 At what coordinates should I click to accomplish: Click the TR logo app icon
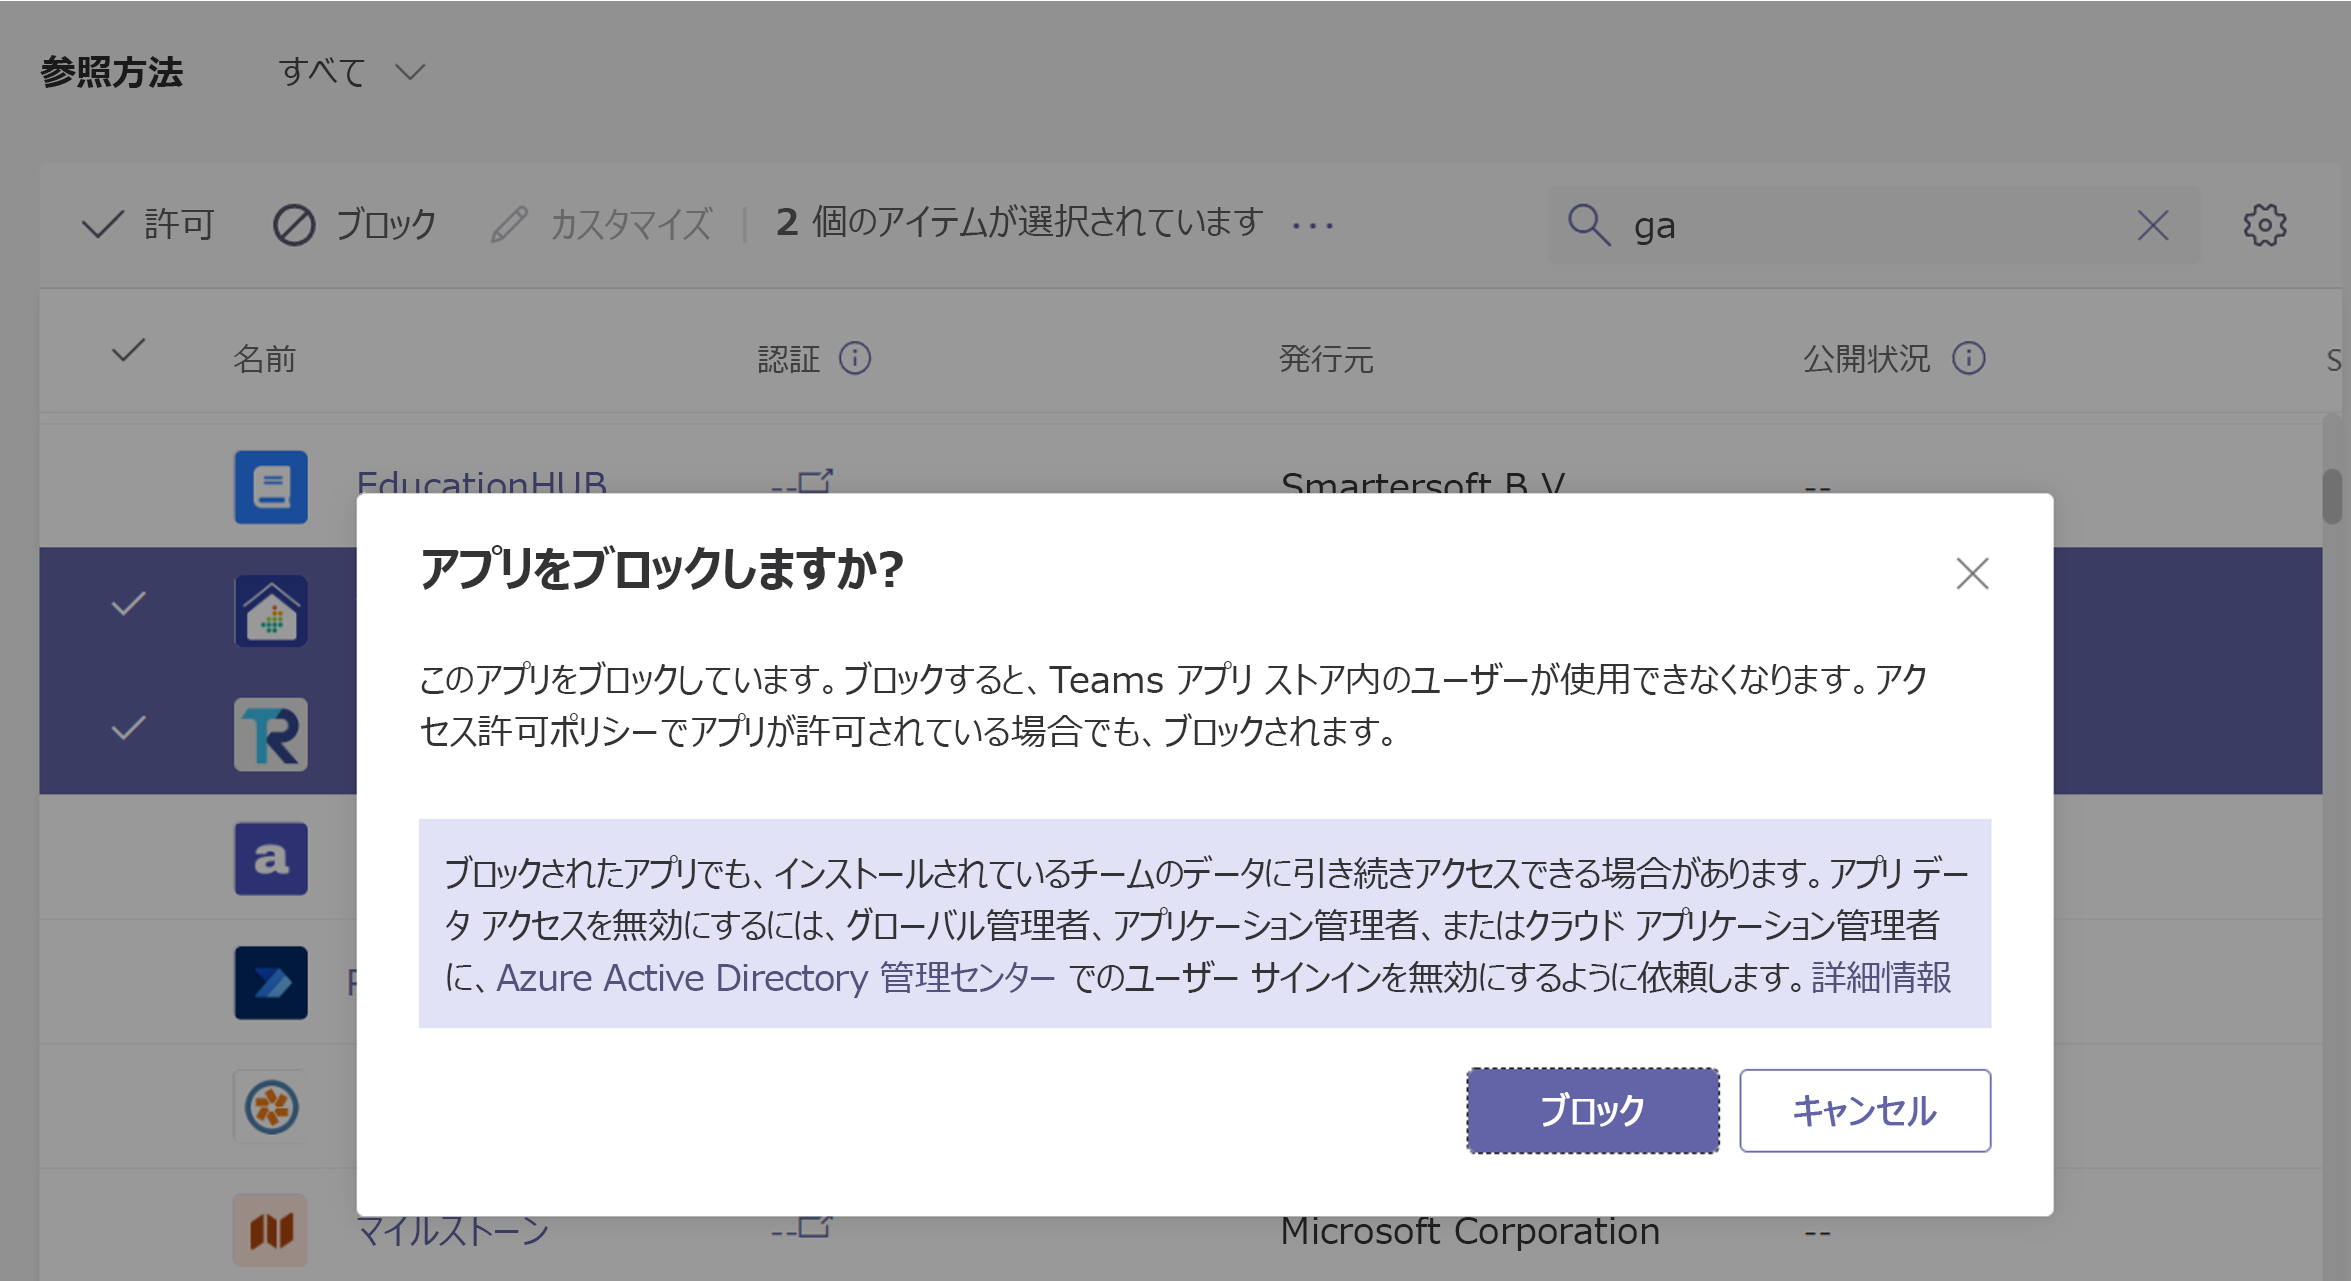click(271, 734)
